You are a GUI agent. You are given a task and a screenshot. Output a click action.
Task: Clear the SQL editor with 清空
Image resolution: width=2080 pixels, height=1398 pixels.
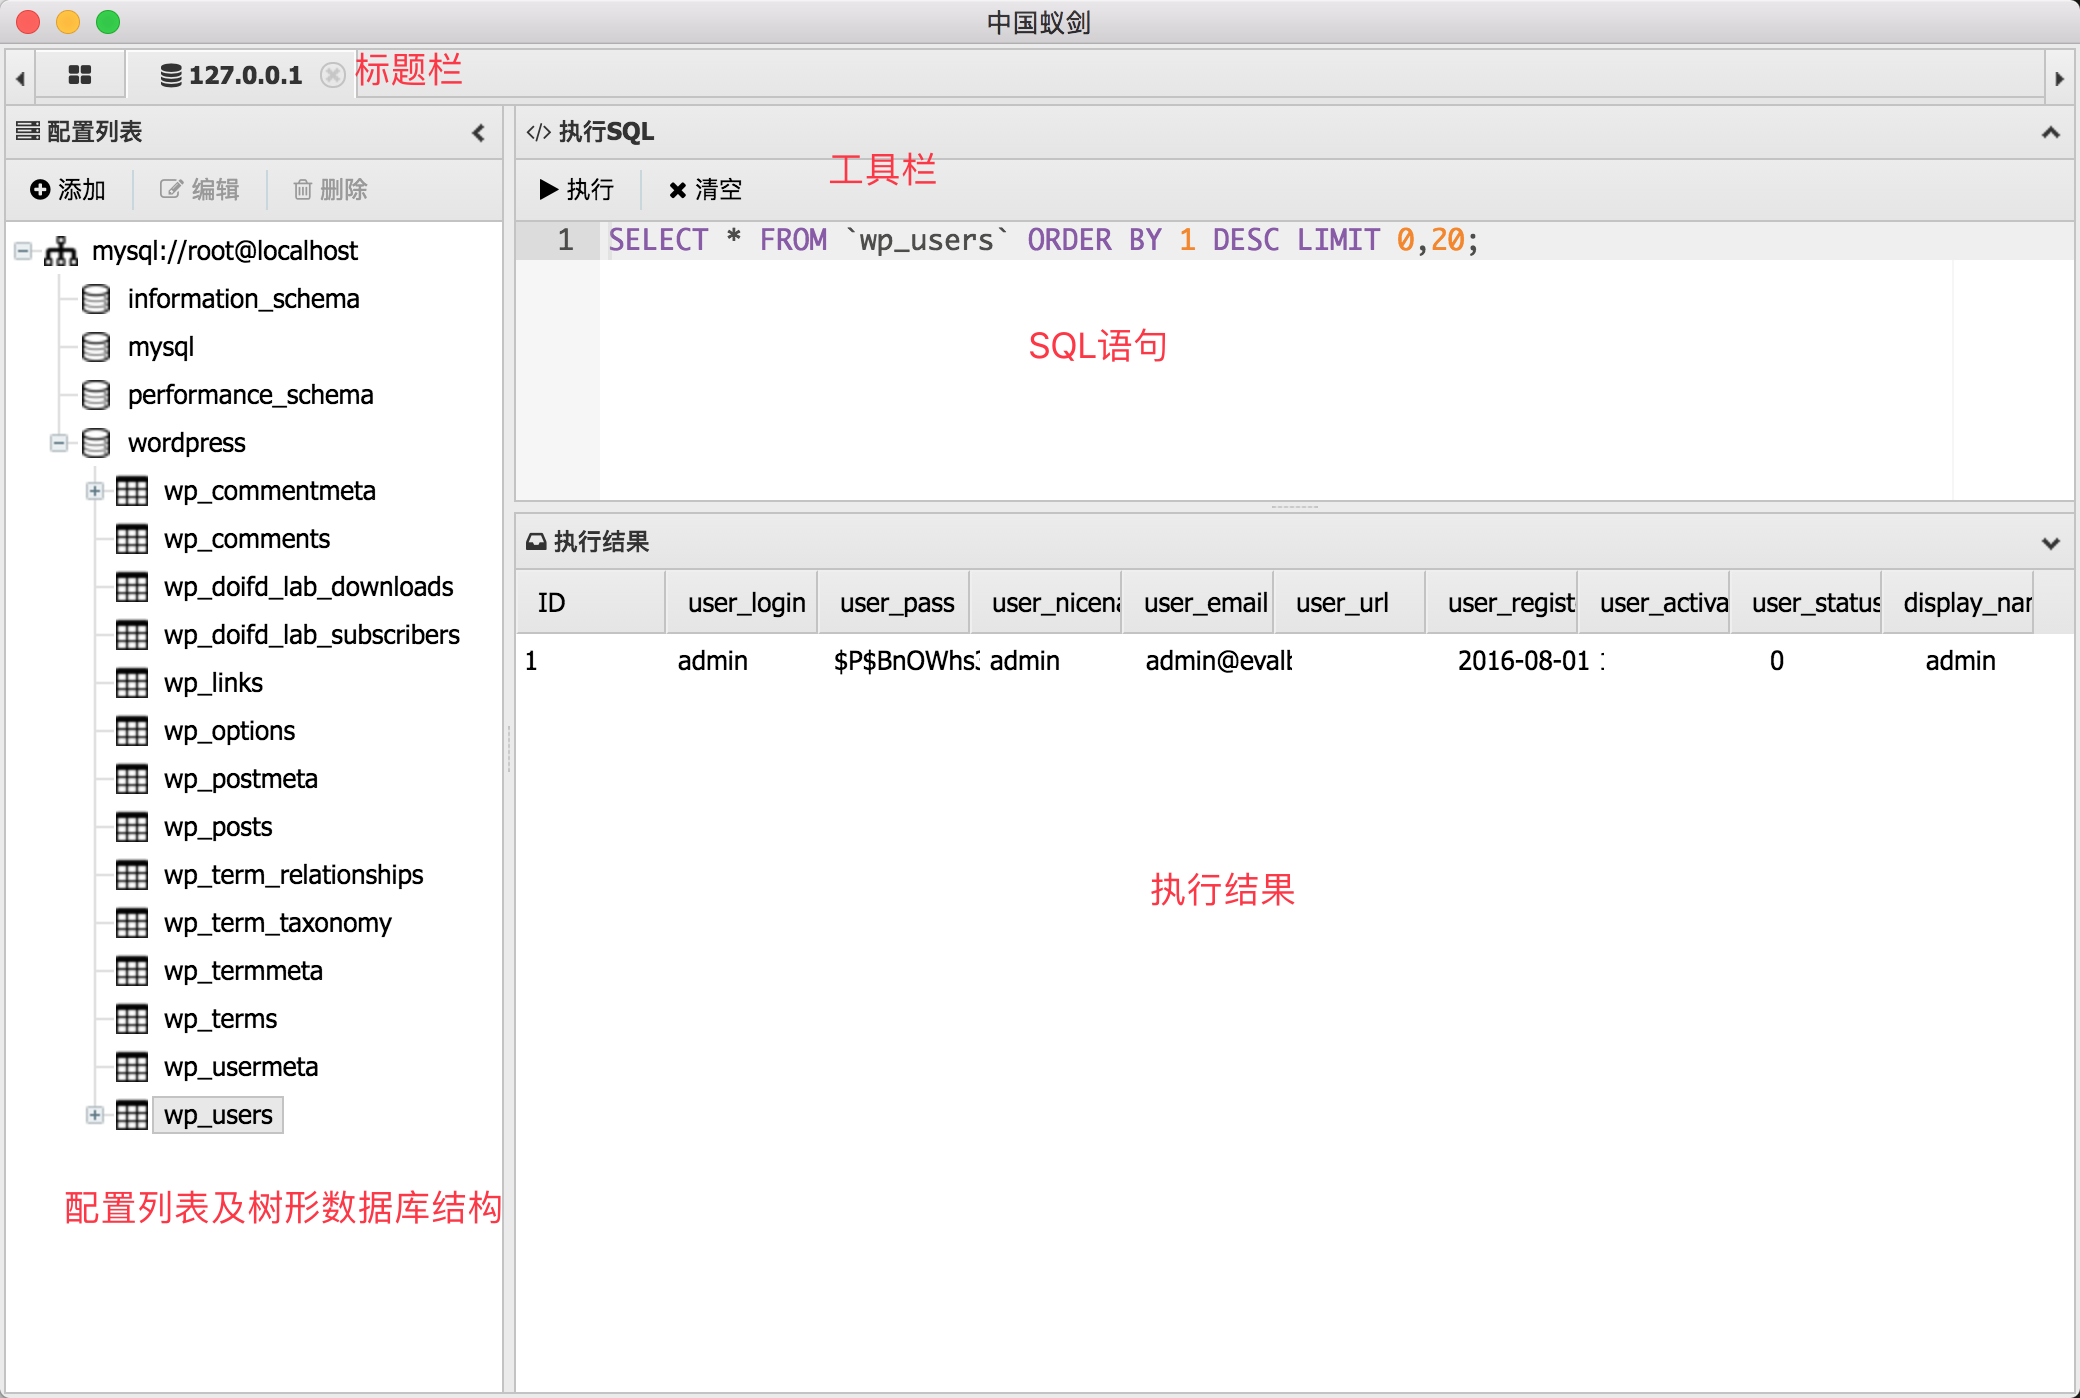pos(705,189)
